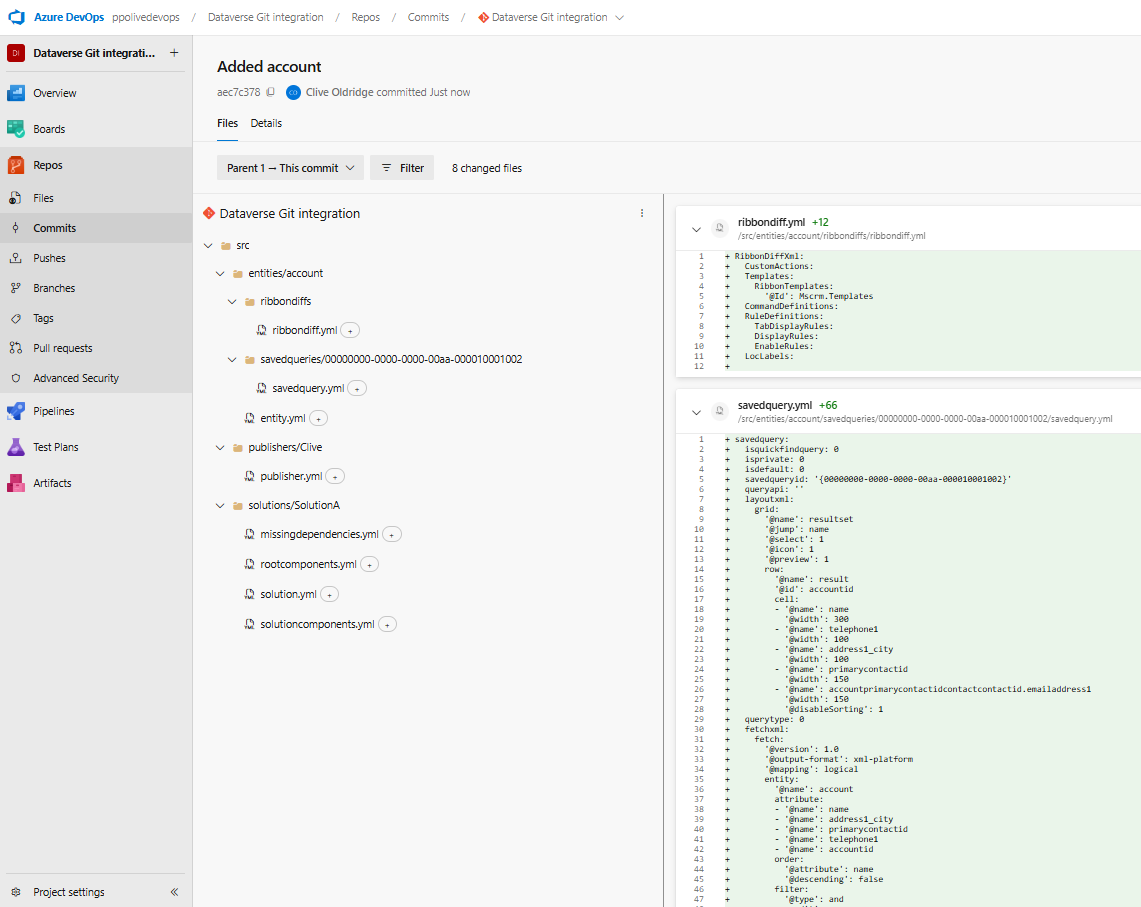Screen dimensions: 1141x907
Task: Select missingdependencies.yml in the file tree
Action: (319, 534)
